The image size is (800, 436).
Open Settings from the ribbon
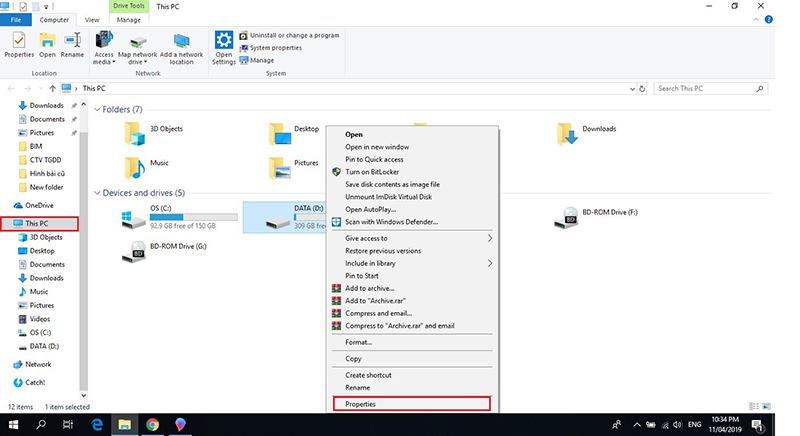224,46
